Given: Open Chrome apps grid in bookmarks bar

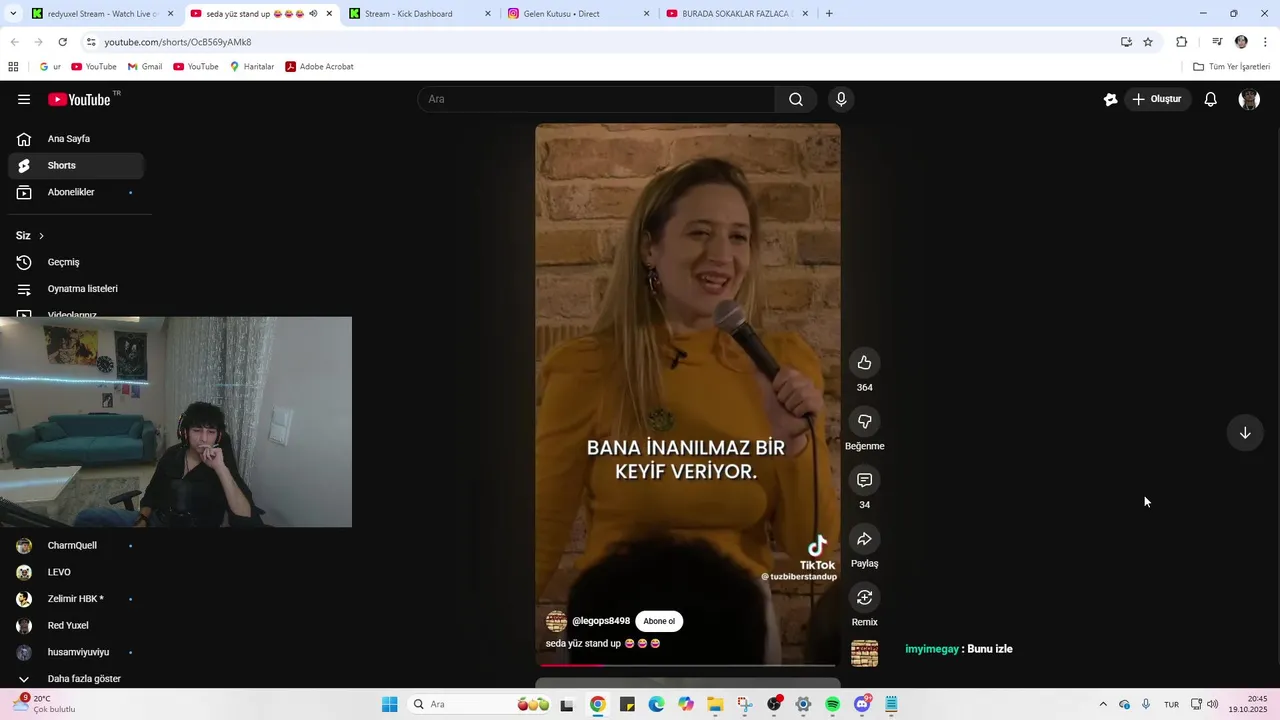Looking at the screenshot, I should [x=13, y=67].
